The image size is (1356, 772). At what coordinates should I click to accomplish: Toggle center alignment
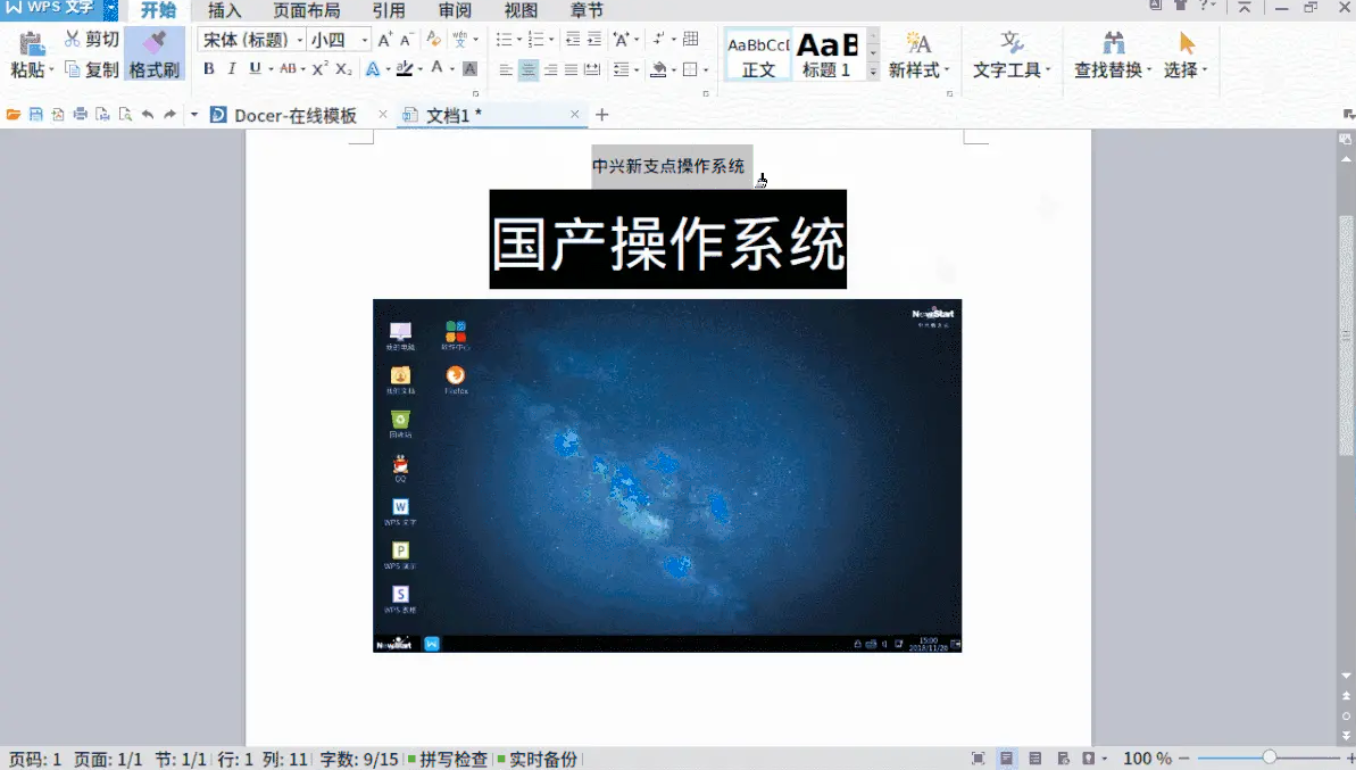[528, 70]
